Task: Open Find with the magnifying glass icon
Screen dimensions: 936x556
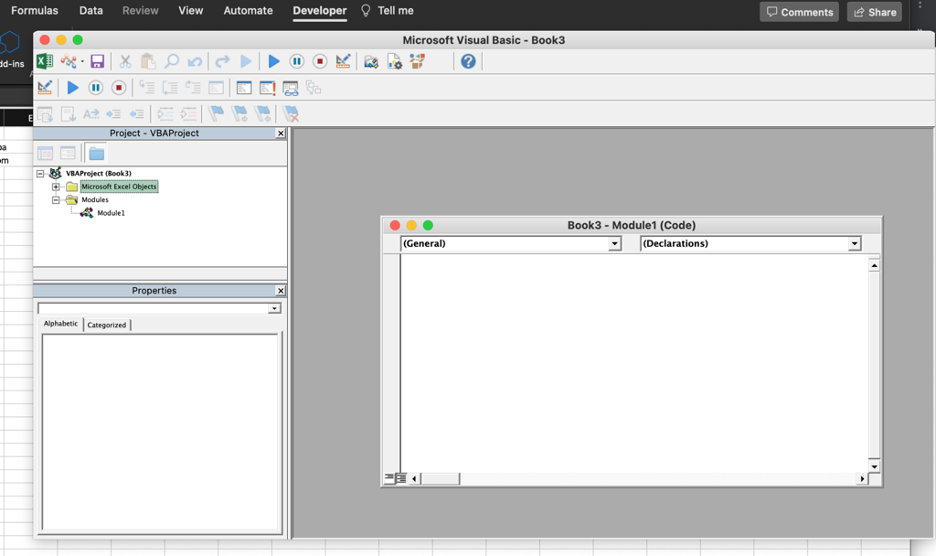Action: [171, 61]
